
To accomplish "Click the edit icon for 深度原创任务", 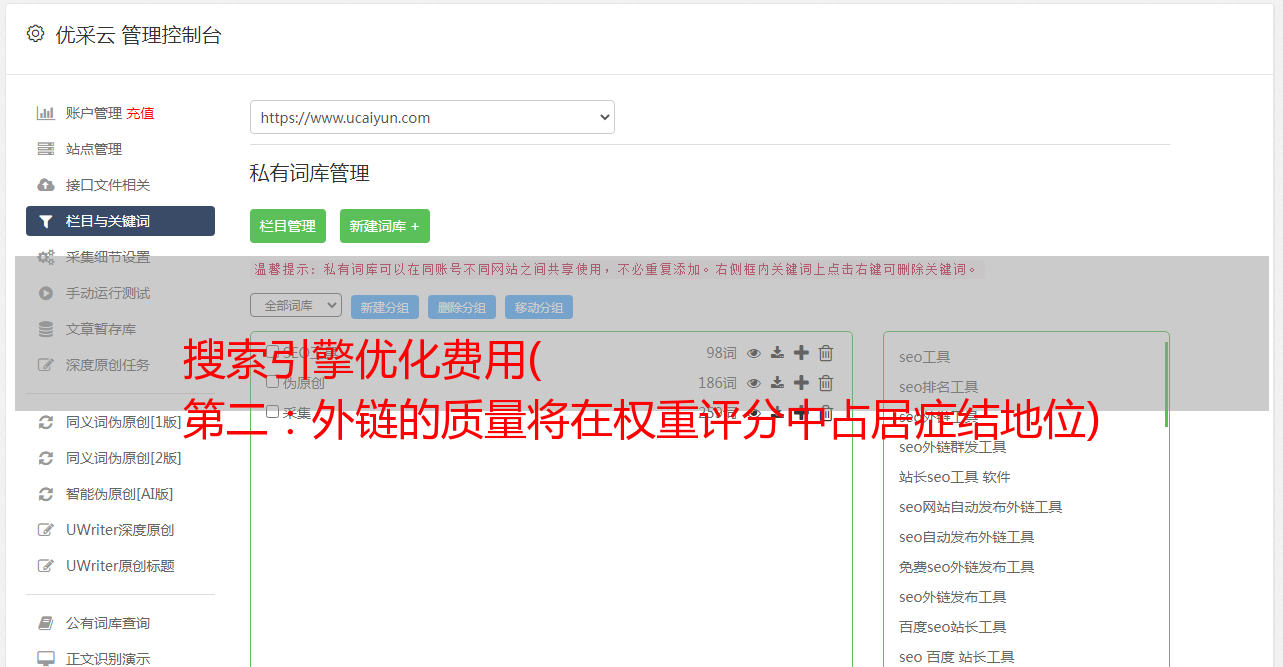I will click(x=45, y=365).
